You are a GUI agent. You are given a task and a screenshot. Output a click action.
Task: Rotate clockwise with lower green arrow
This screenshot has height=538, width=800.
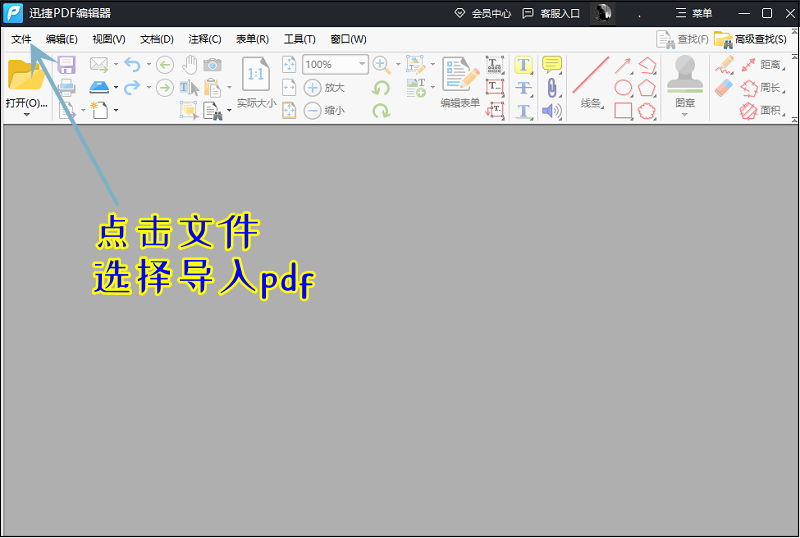pyautogui.click(x=381, y=110)
